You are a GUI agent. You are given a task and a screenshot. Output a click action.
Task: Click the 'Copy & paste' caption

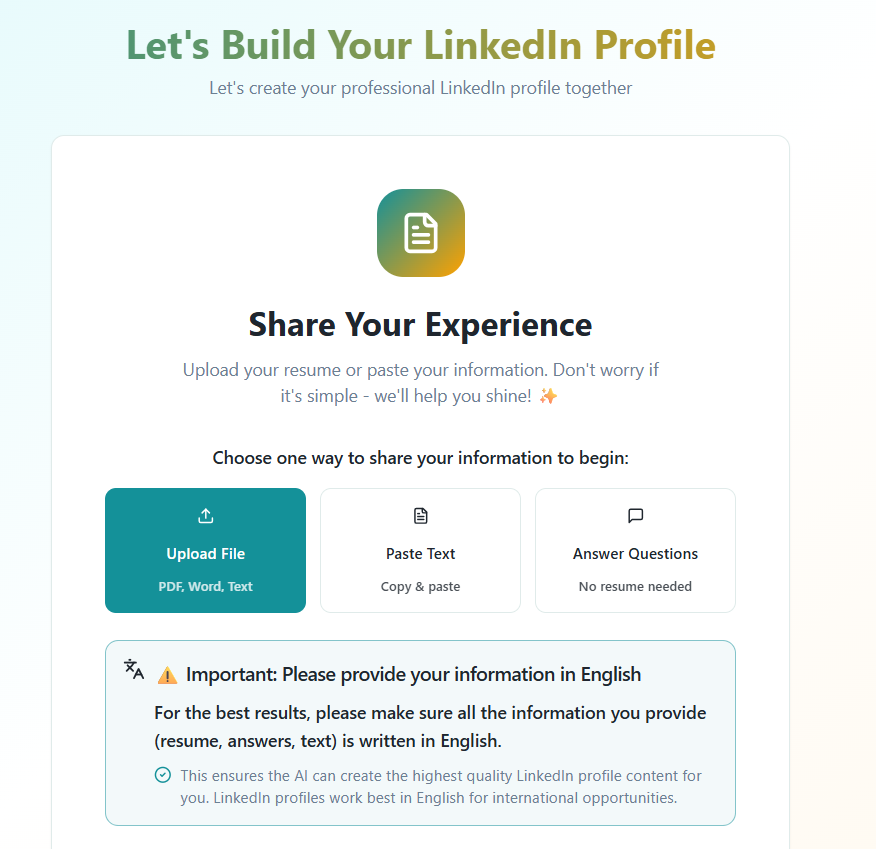(420, 587)
